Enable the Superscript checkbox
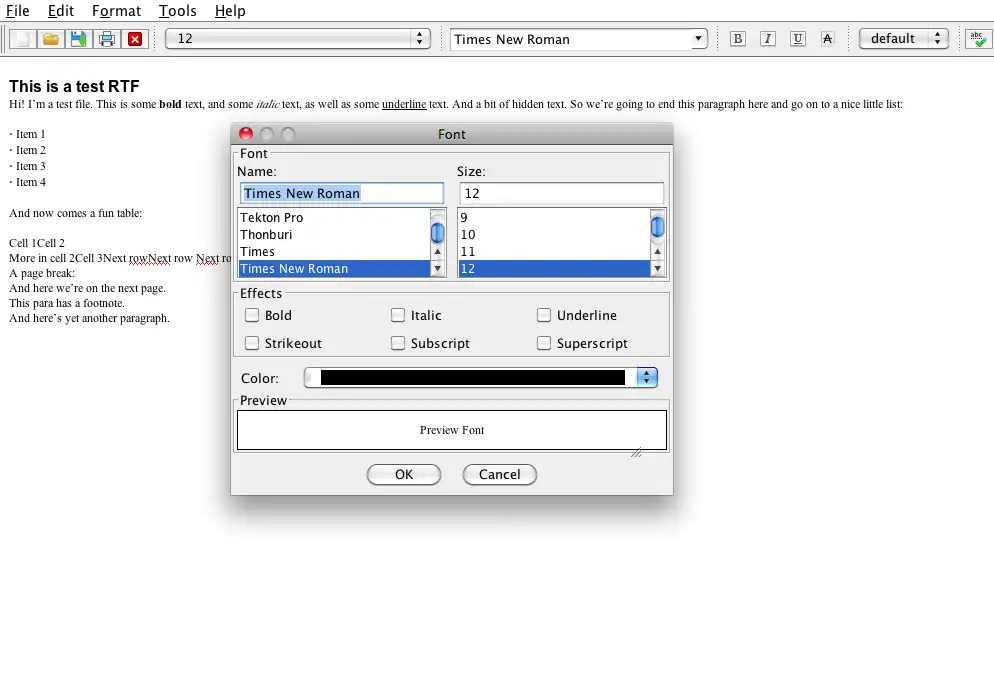994x690 pixels. tap(544, 343)
